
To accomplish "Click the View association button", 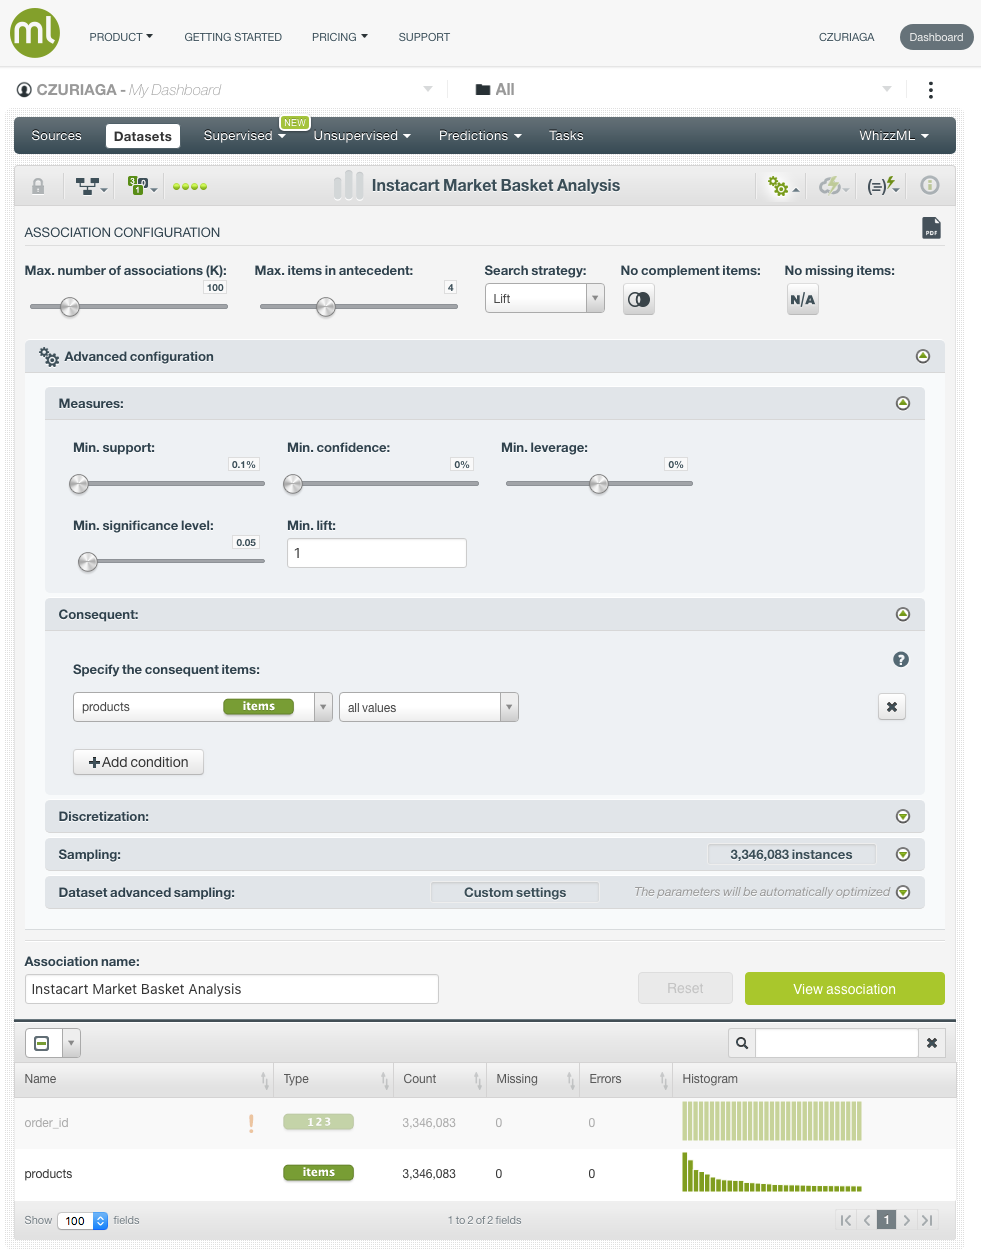I will pyautogui.click(x=844, y=988).
